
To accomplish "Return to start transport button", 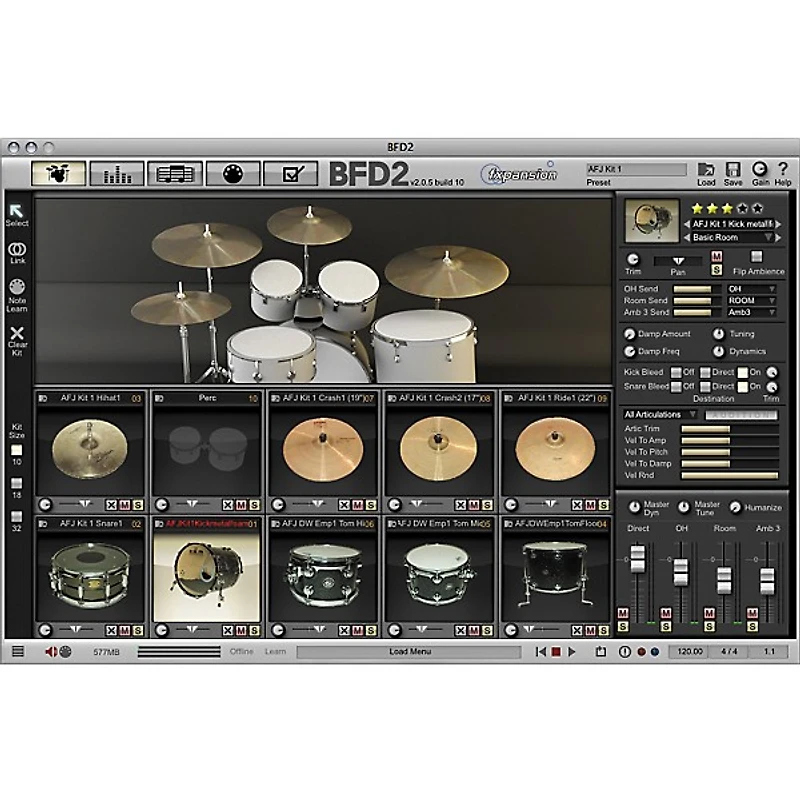I will [x=540, y=652].
